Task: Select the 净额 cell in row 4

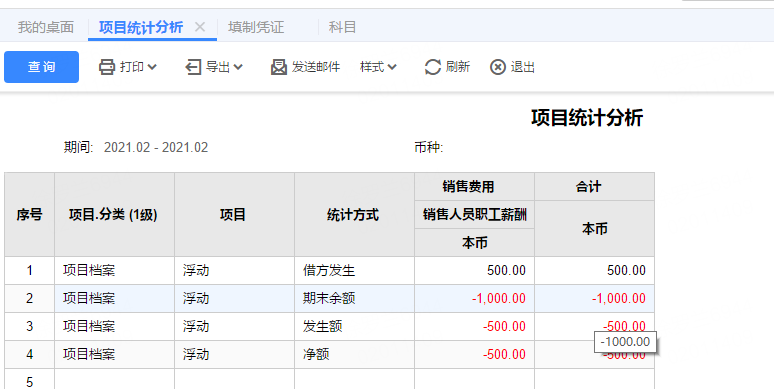Action: (x=354, y=354)
